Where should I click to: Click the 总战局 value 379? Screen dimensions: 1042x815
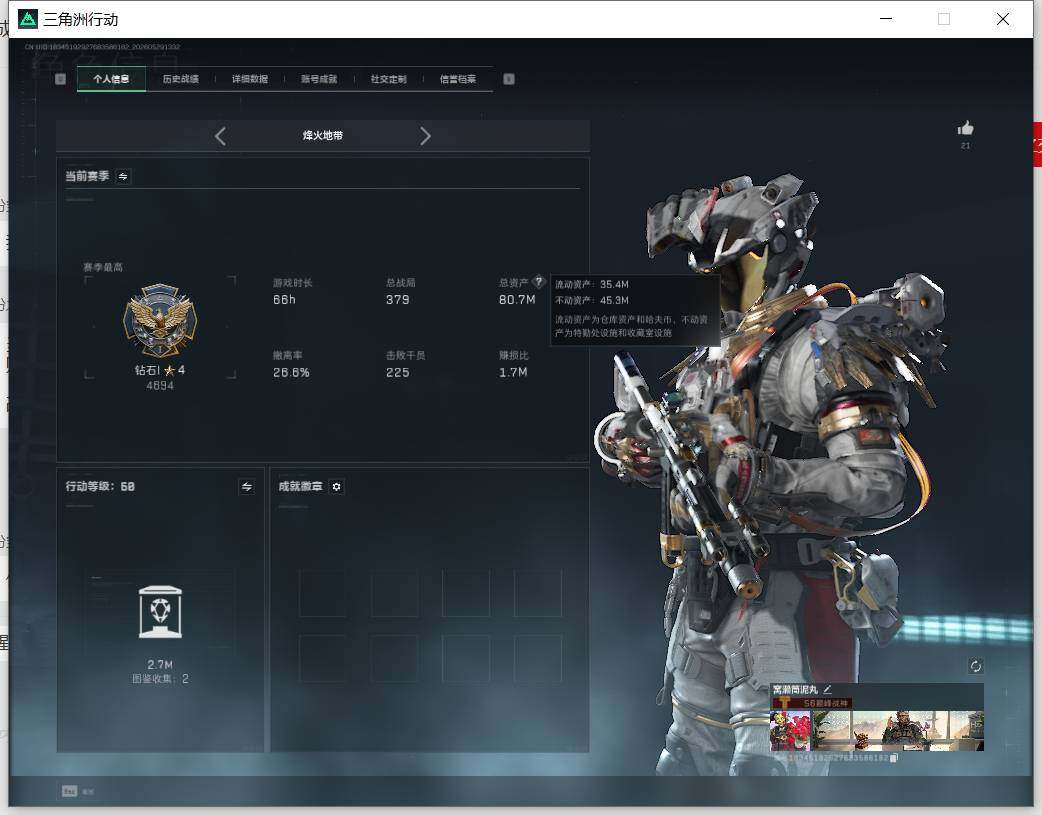click(397, 300)
